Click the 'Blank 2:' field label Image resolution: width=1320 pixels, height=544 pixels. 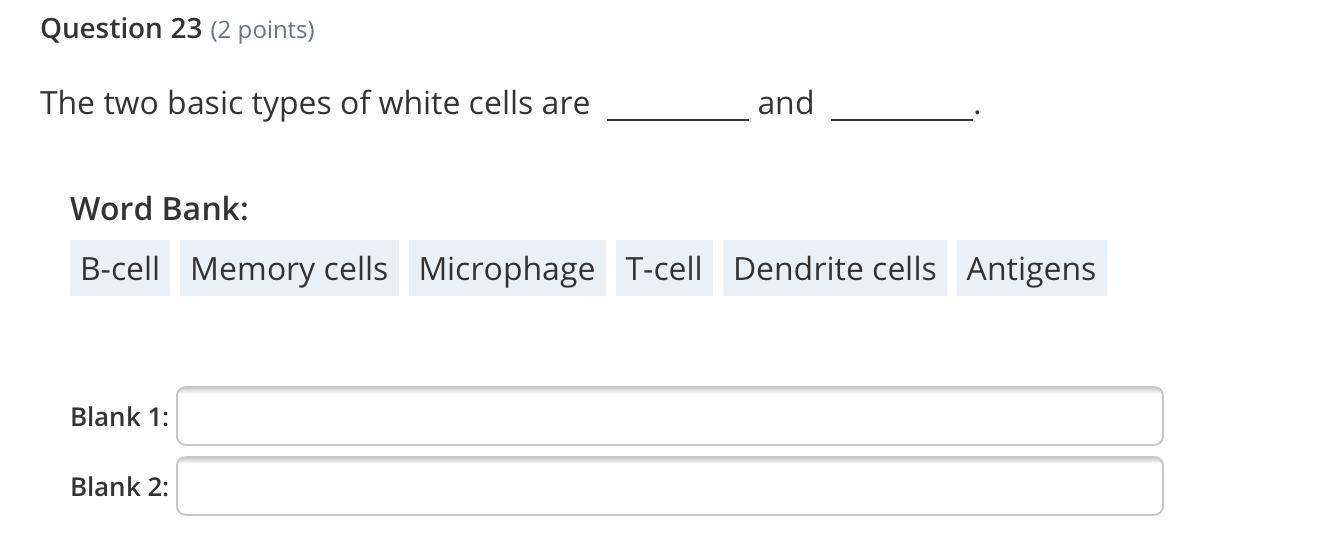click(119, 486)
